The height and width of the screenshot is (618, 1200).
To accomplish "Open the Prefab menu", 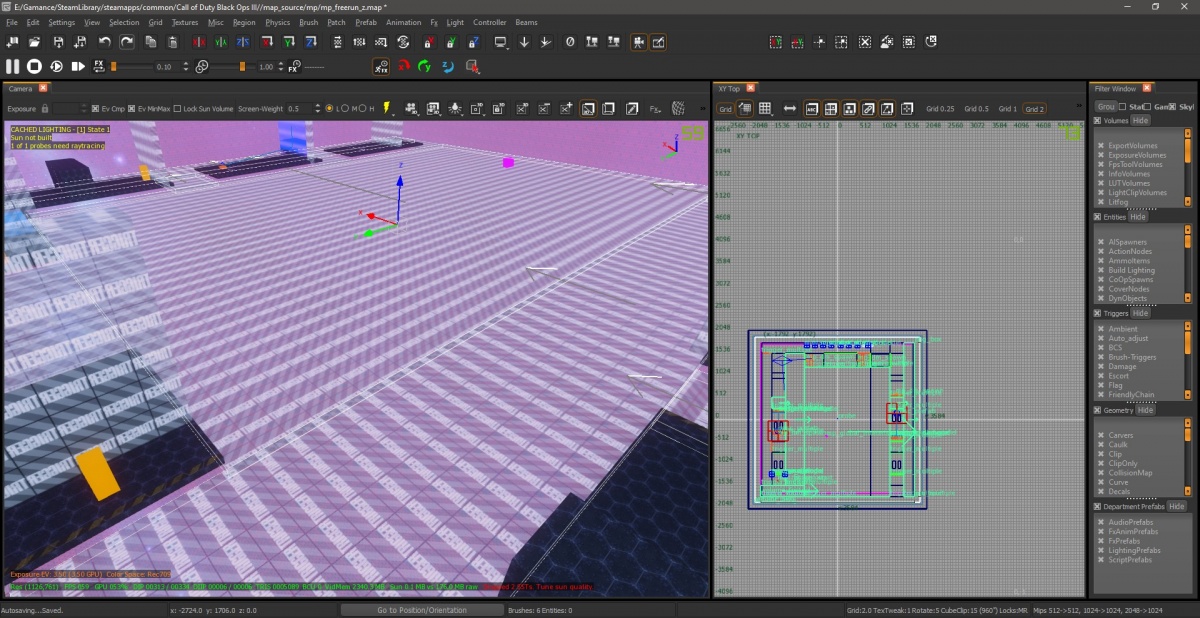I will click(x=366, y=22).
